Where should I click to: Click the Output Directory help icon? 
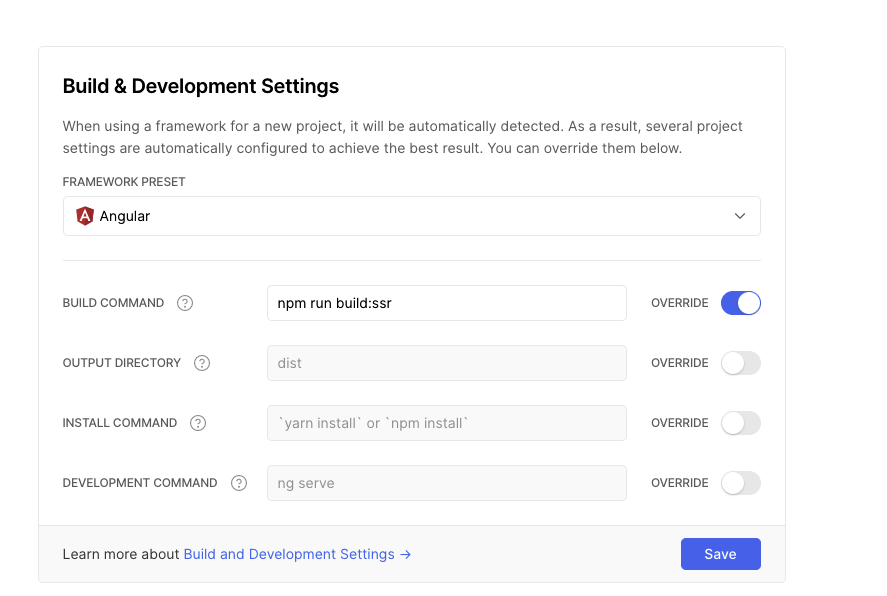click(x=202, y=363)
